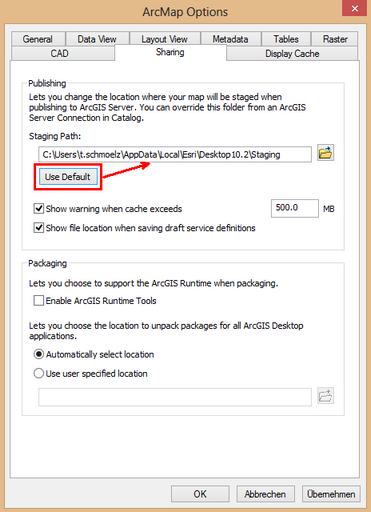Click the disabled unpack location folder icon
Screen dimensions: 371x512
point(325,396)
